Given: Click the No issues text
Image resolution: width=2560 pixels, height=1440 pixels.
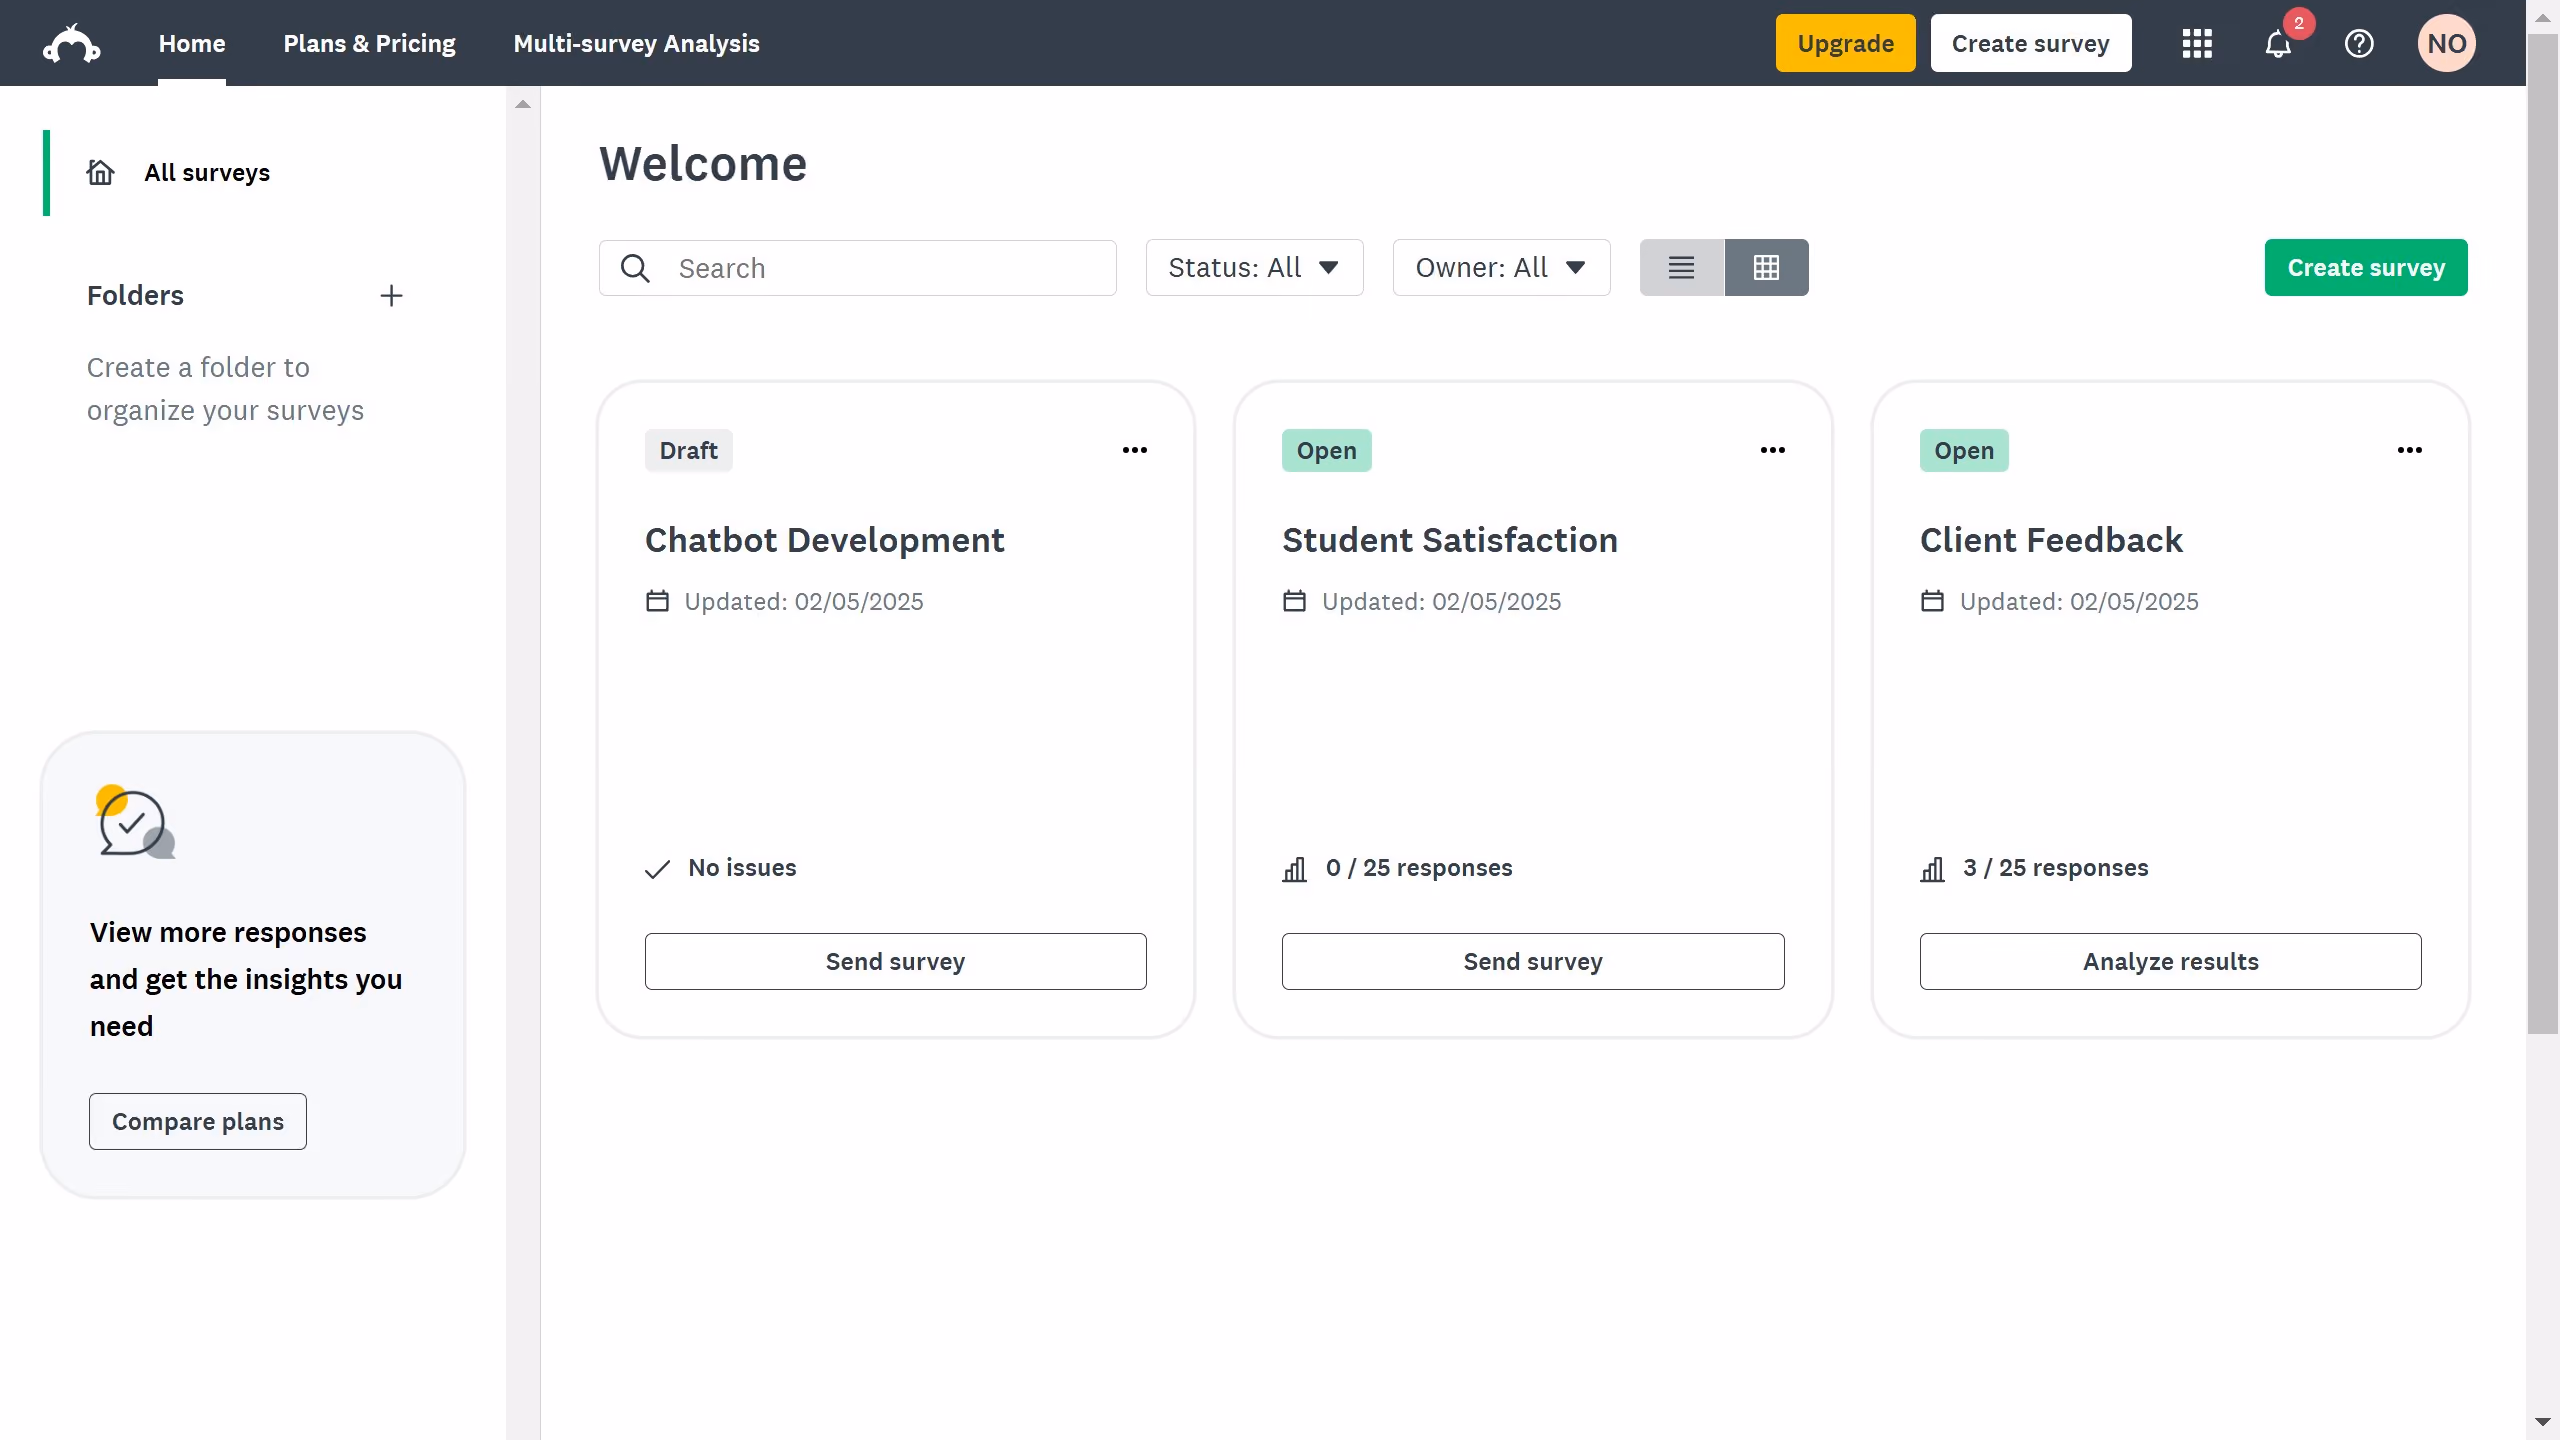Looking at the screenshot, I should pos(742,868).
